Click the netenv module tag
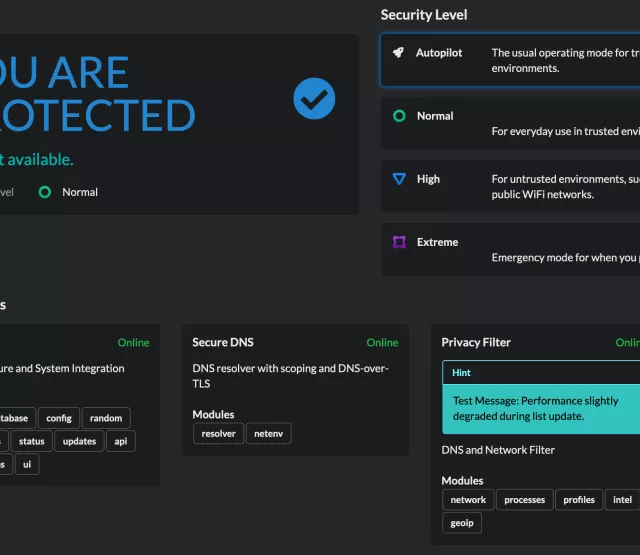 tap(268, 434)
